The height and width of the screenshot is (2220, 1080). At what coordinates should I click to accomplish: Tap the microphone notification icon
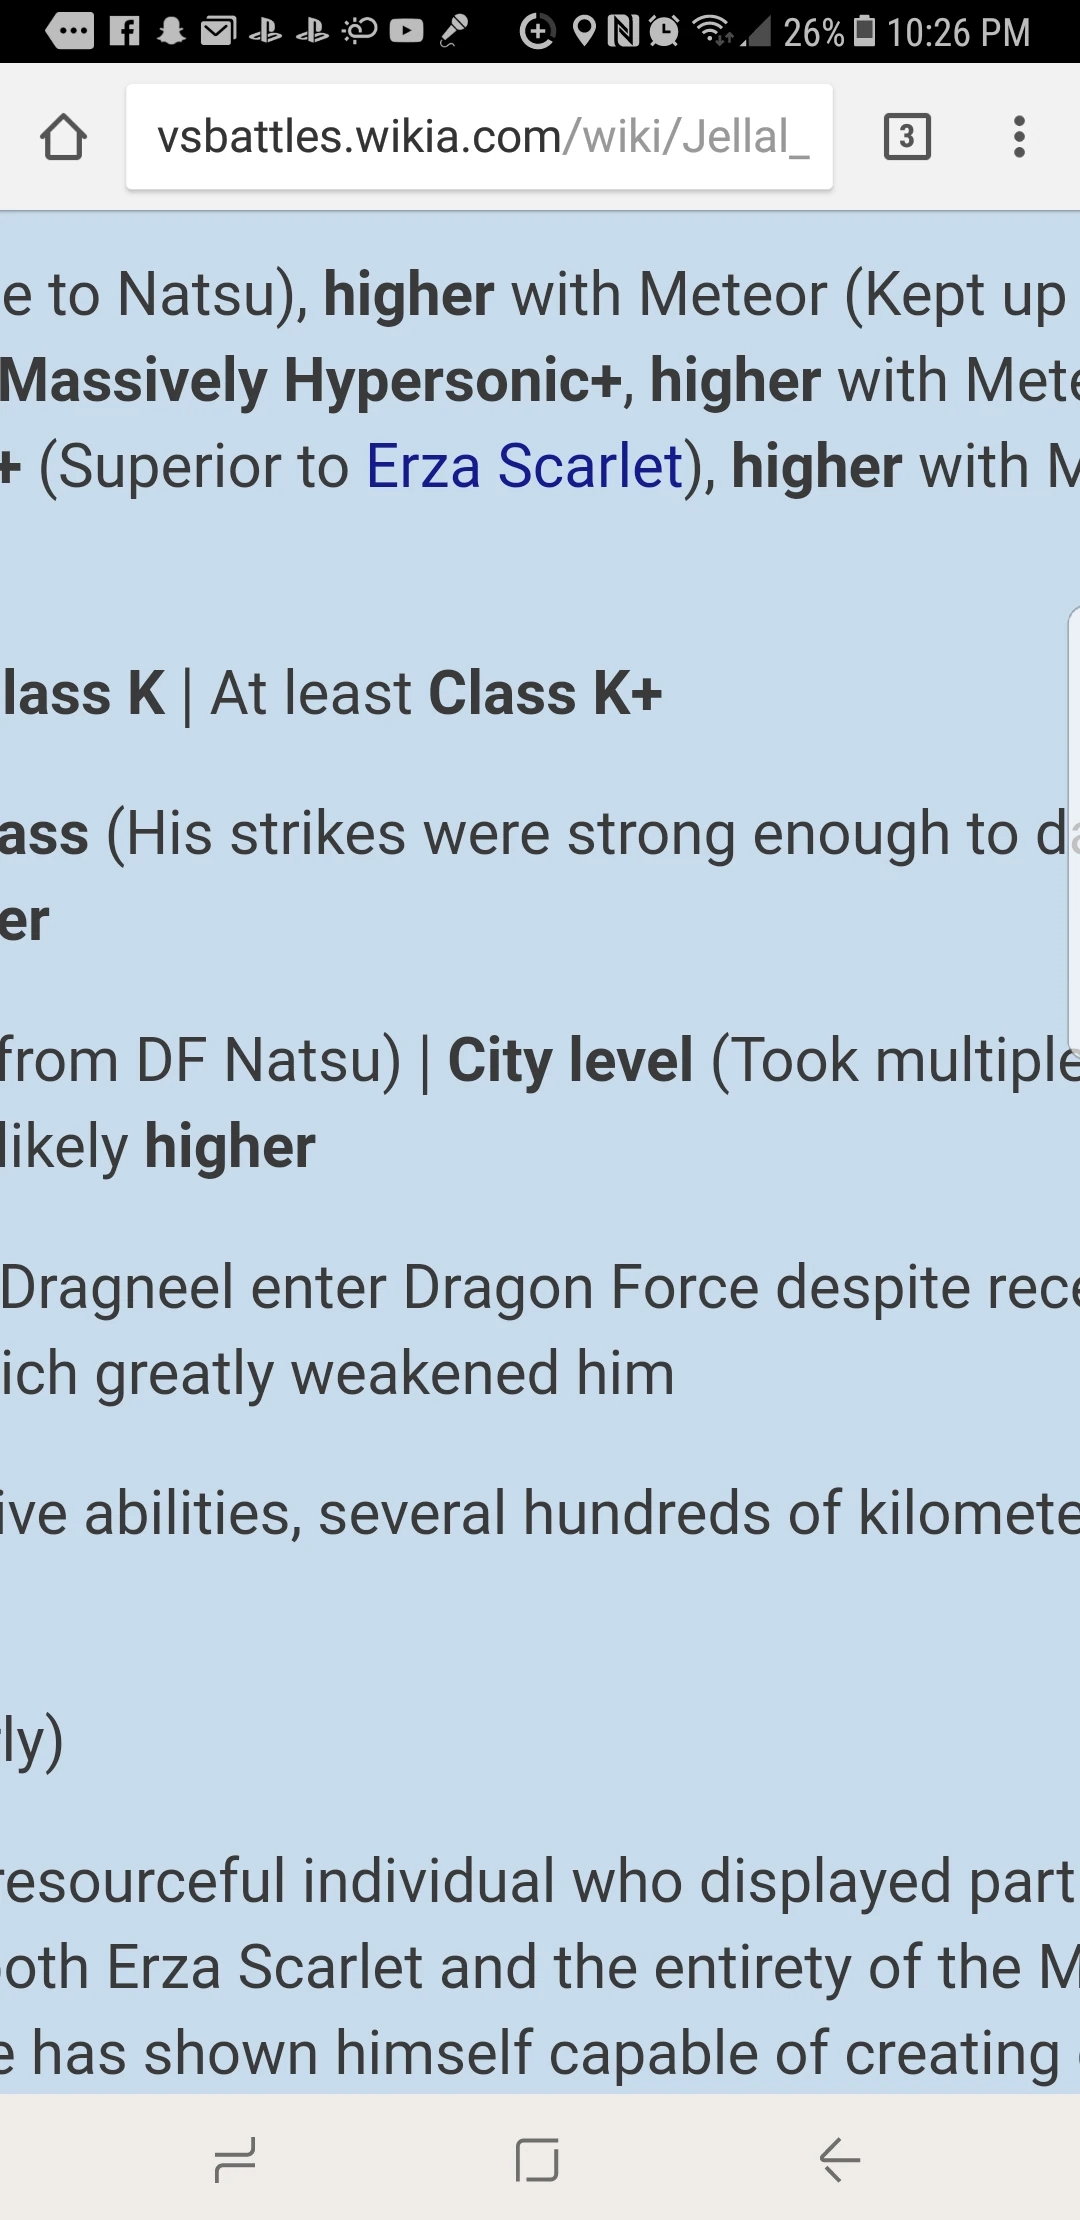pyautogui.click(x=454, y=32)
